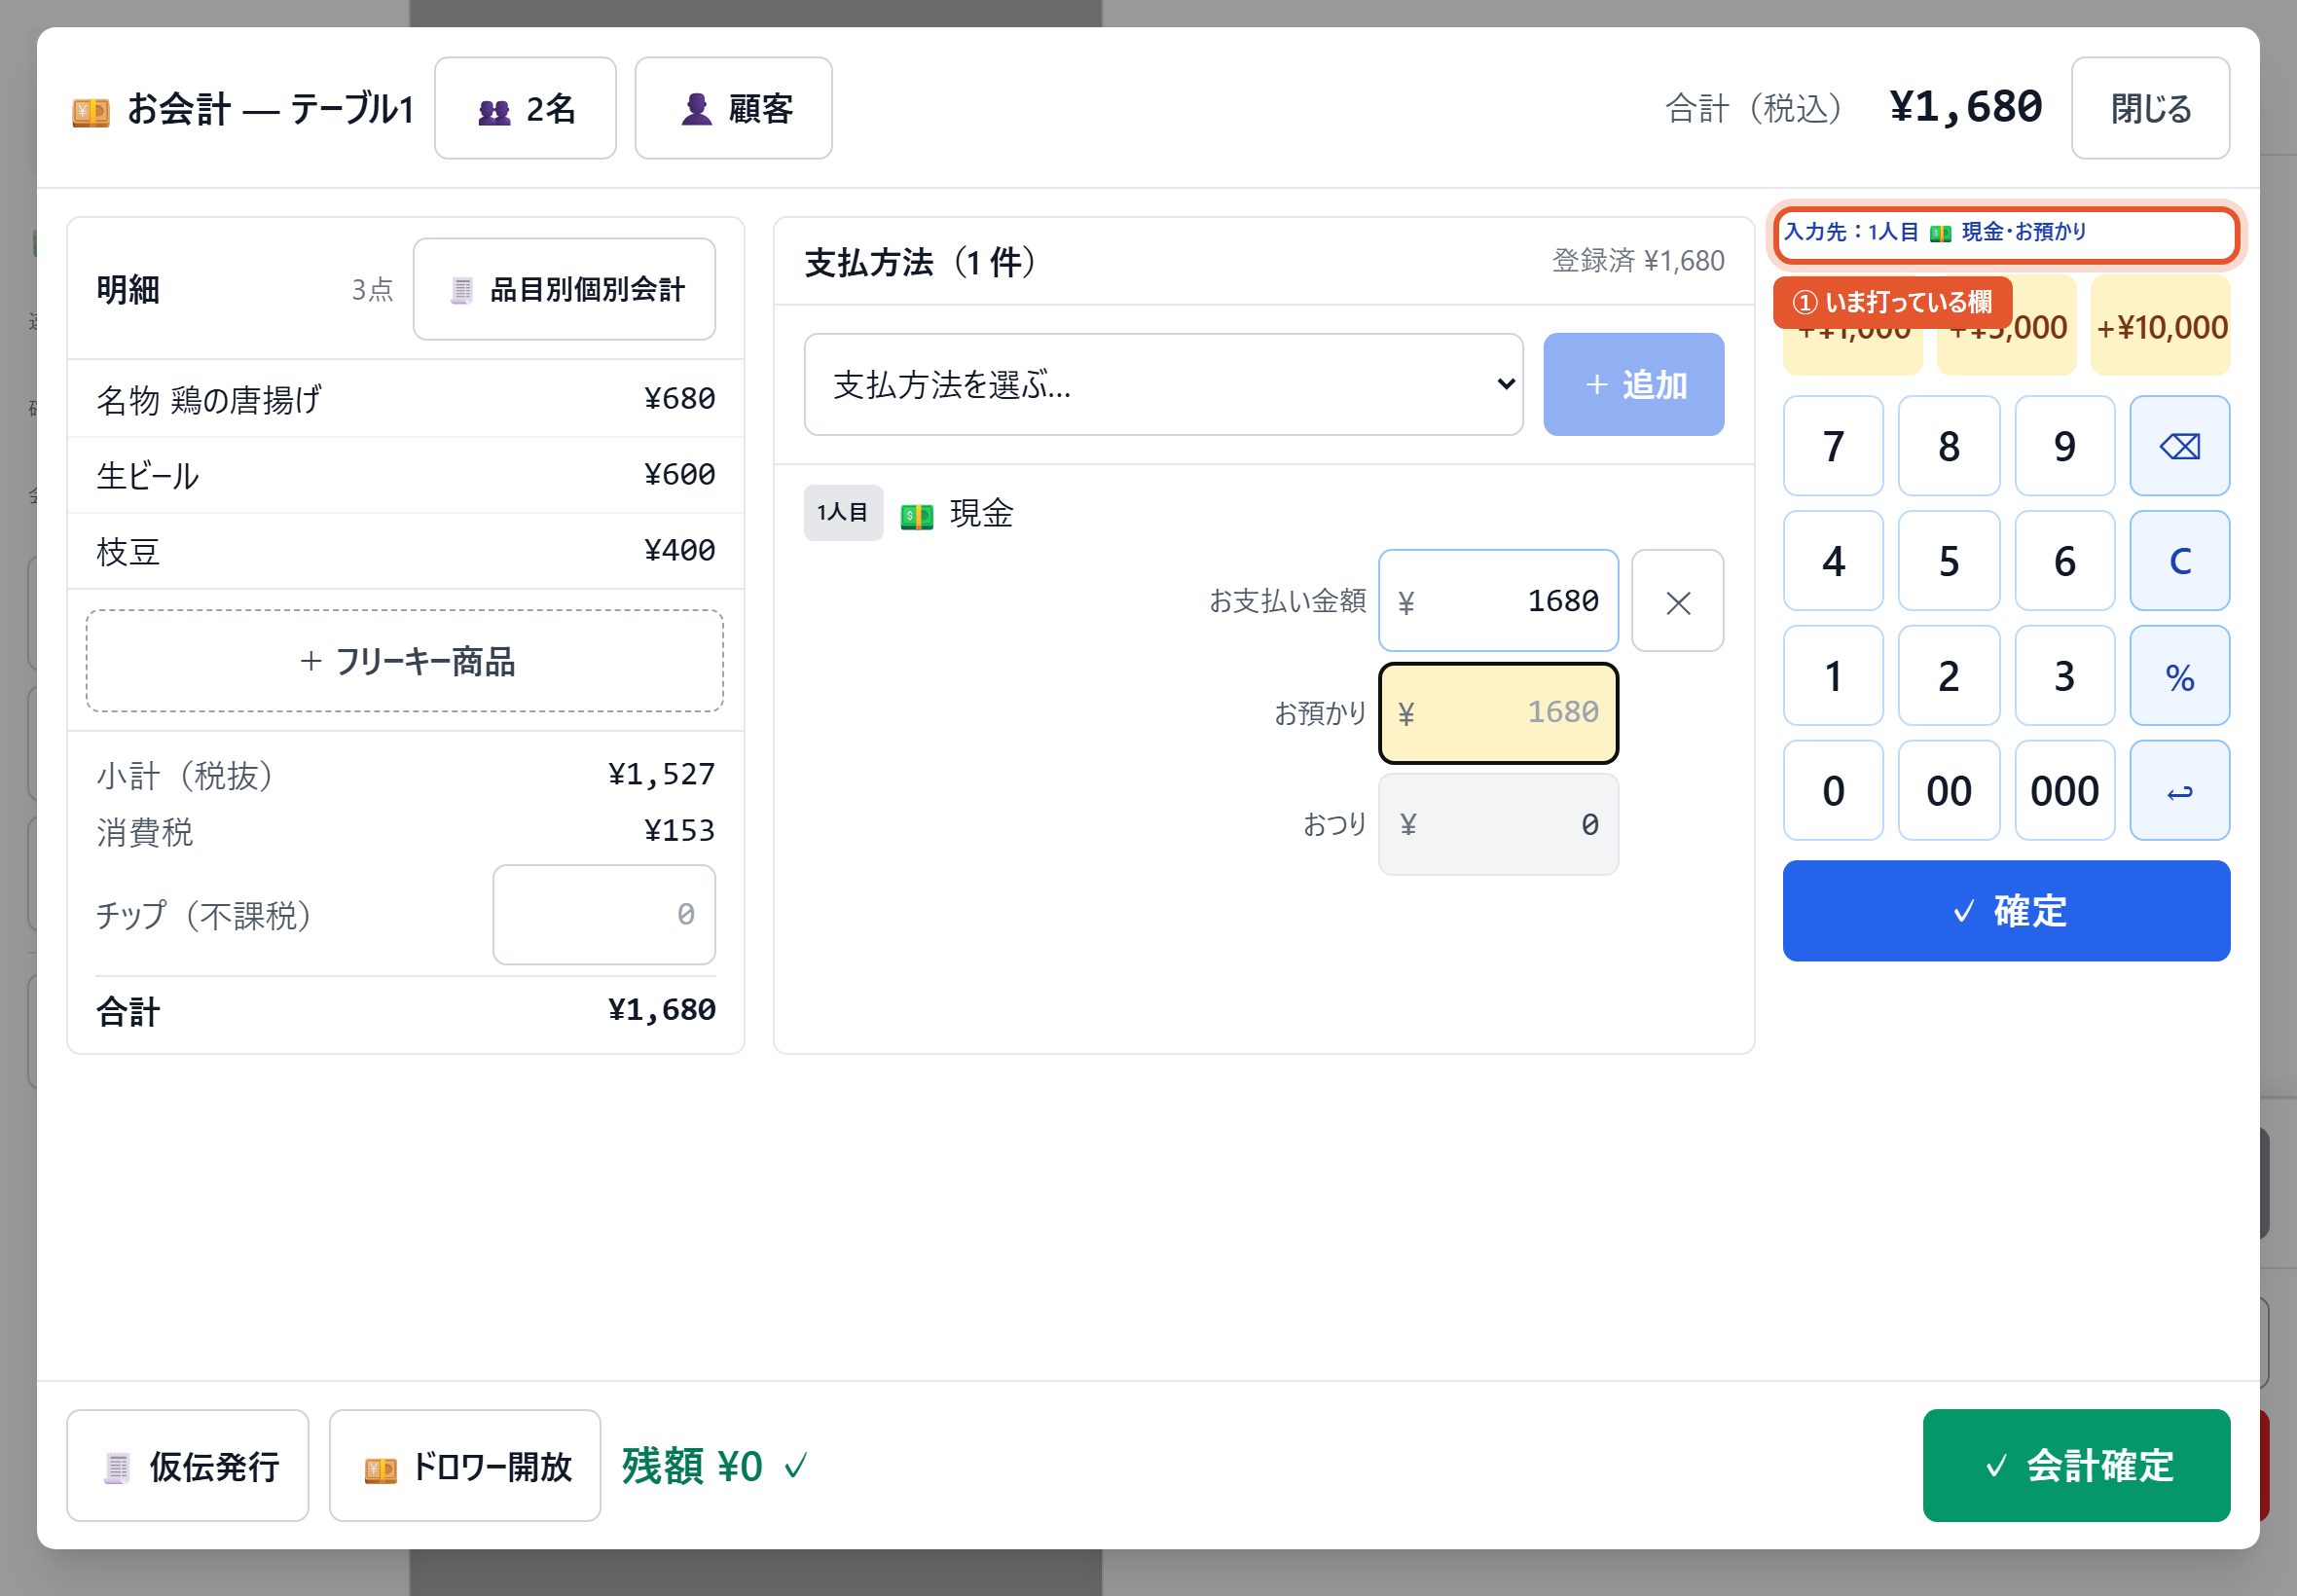Image resolution: width=2297 pixels, height=1596 pixels.
Task: Click the +¥10,000 quick amount button
Action: (x=2160, y=326)
